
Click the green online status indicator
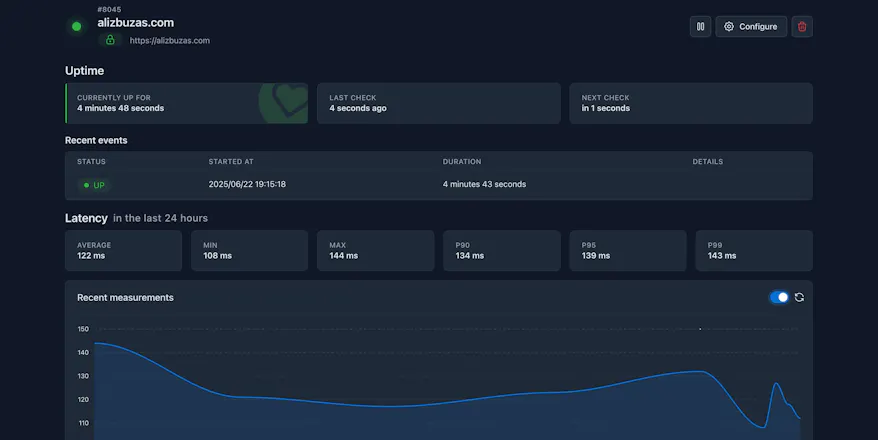[77, 26]
